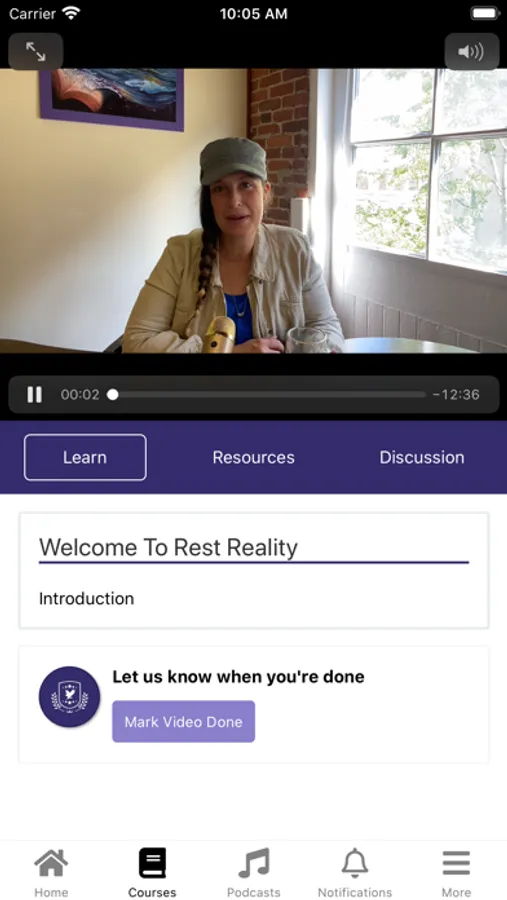507x900 pixels.
Task: Tap the video frame showing the speaker
Action: point(253,211)
